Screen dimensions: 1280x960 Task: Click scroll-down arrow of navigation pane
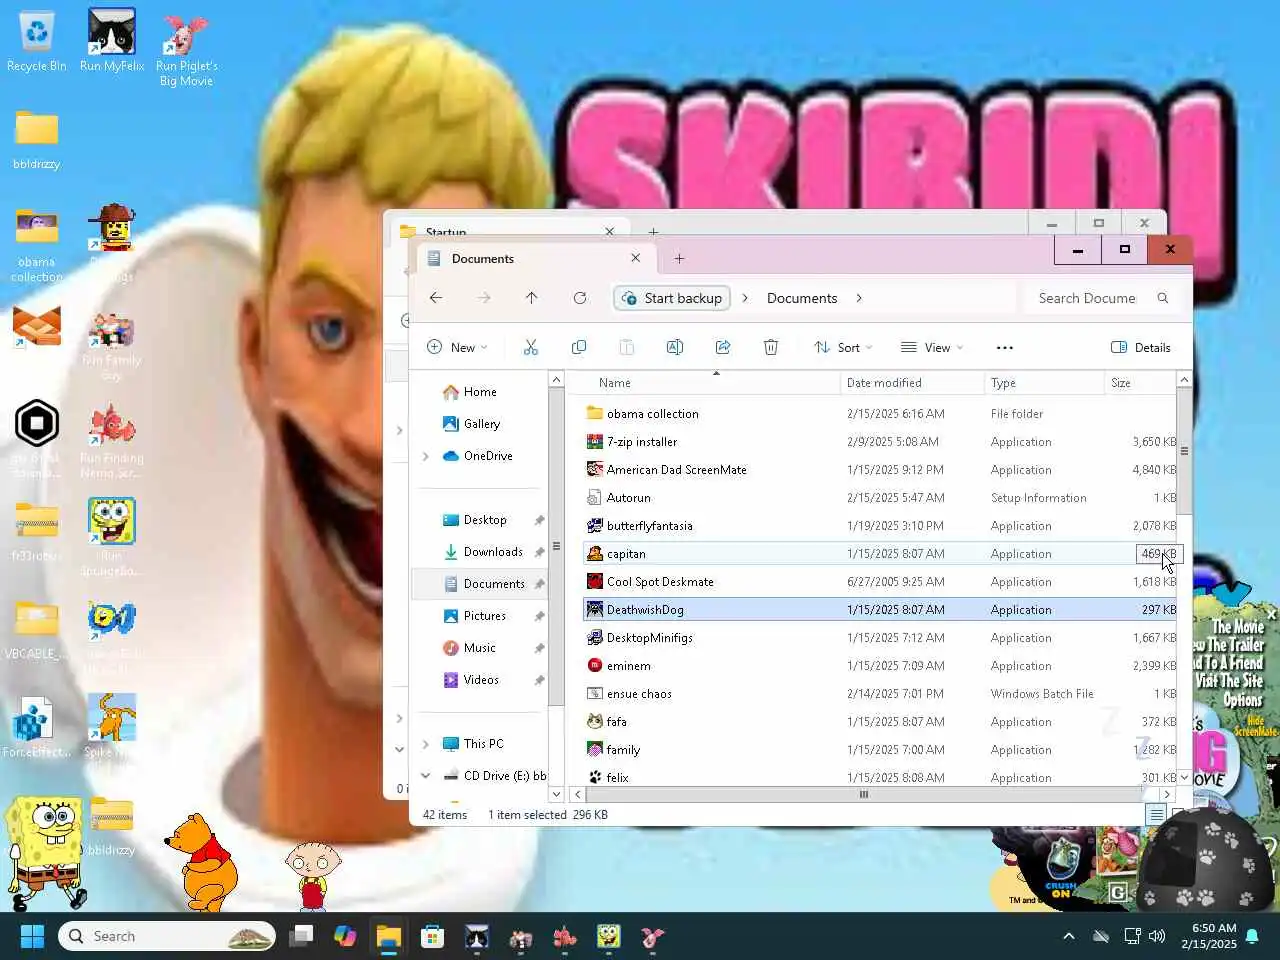(x=556, y=794)
